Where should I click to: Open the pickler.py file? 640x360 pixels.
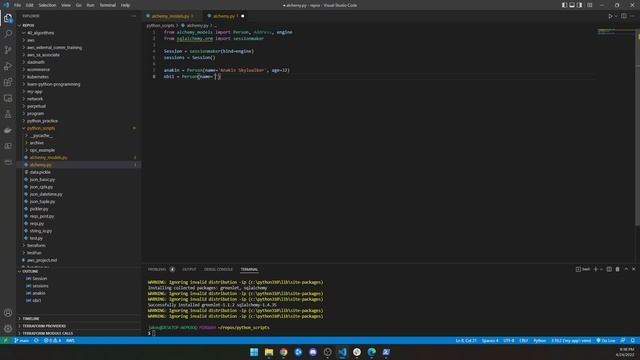point(39,209)
